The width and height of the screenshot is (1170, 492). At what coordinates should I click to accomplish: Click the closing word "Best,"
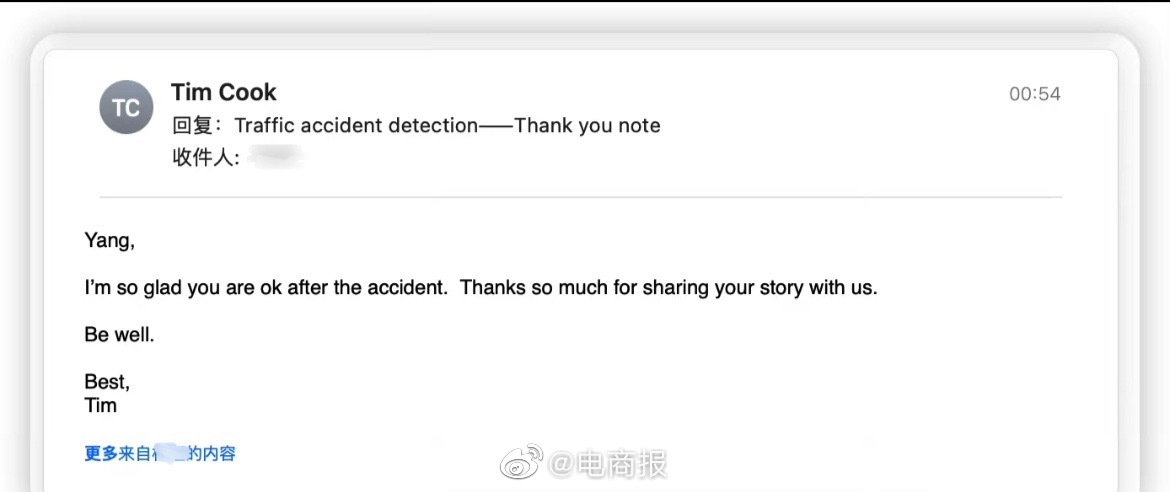(x=107, y=382)
